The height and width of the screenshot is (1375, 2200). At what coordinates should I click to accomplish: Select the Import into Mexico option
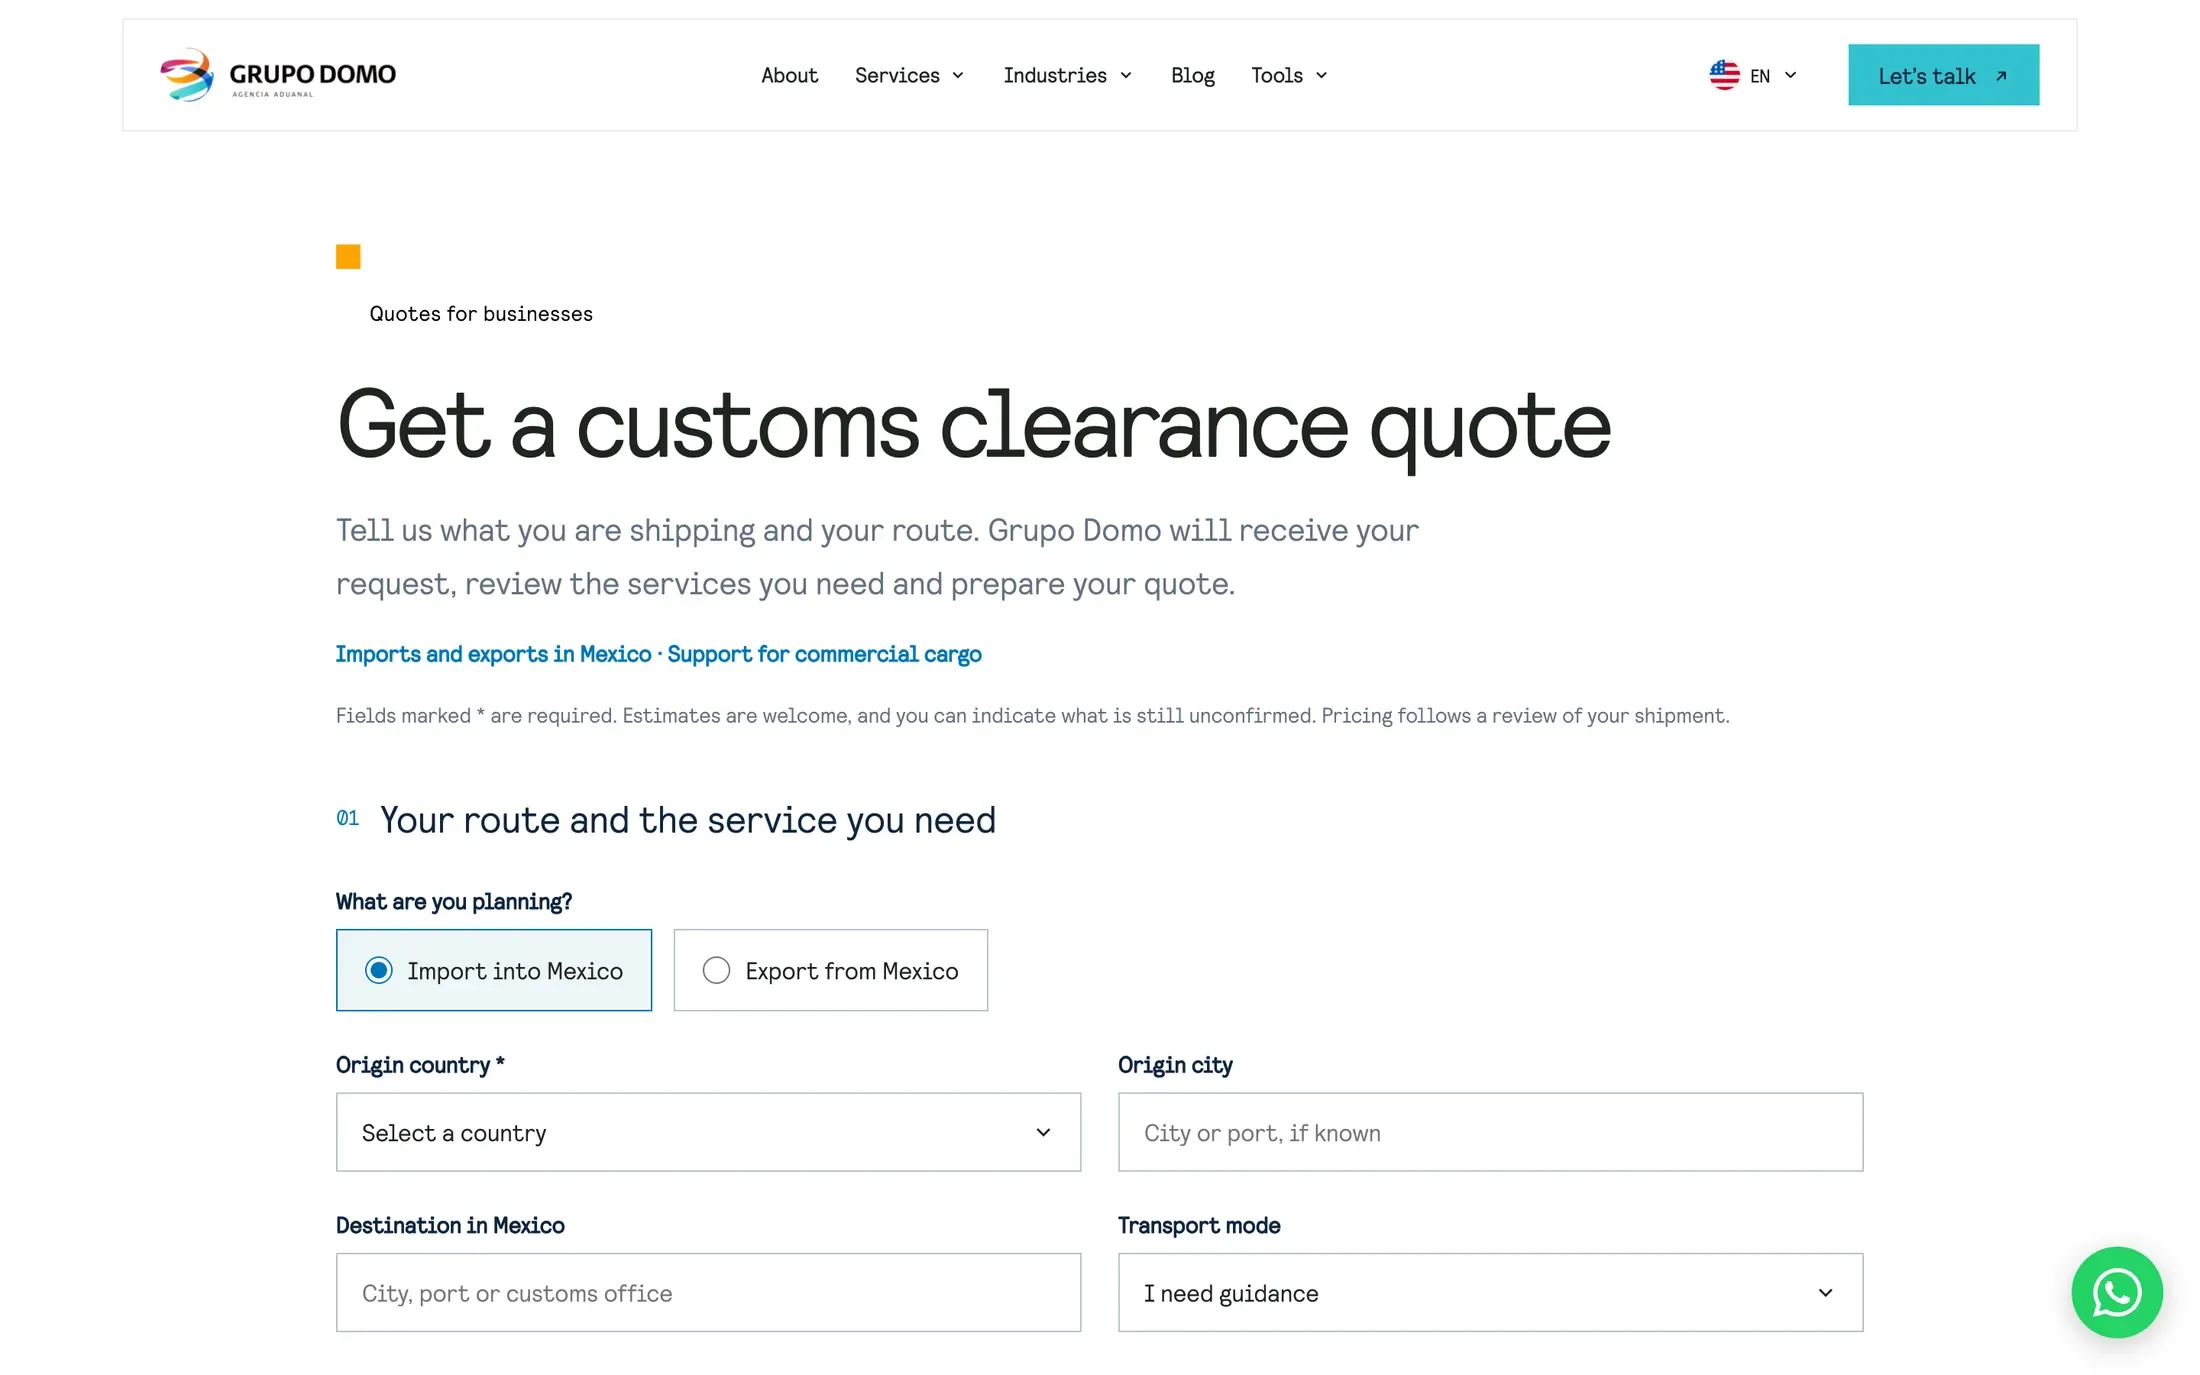[494, 970]
